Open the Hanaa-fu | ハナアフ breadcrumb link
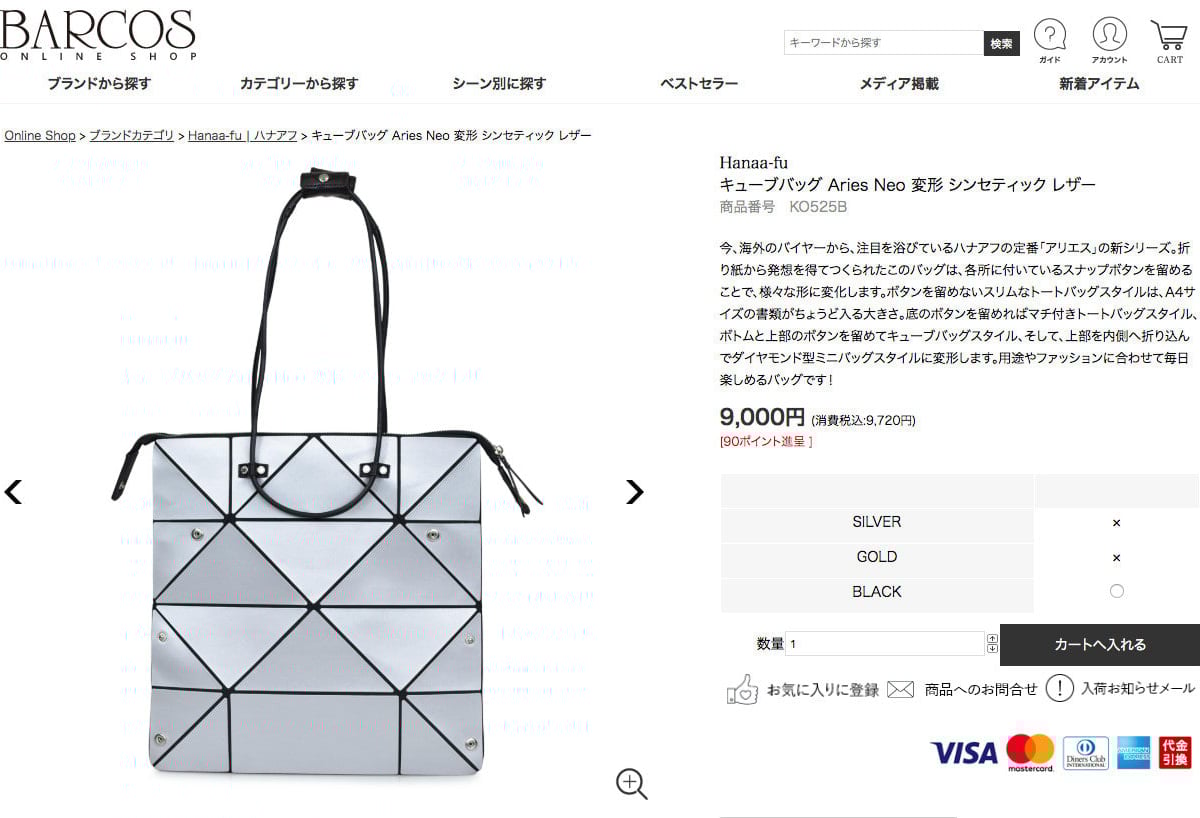Screen dimensions: 1200x818 (x=243, y=135)
